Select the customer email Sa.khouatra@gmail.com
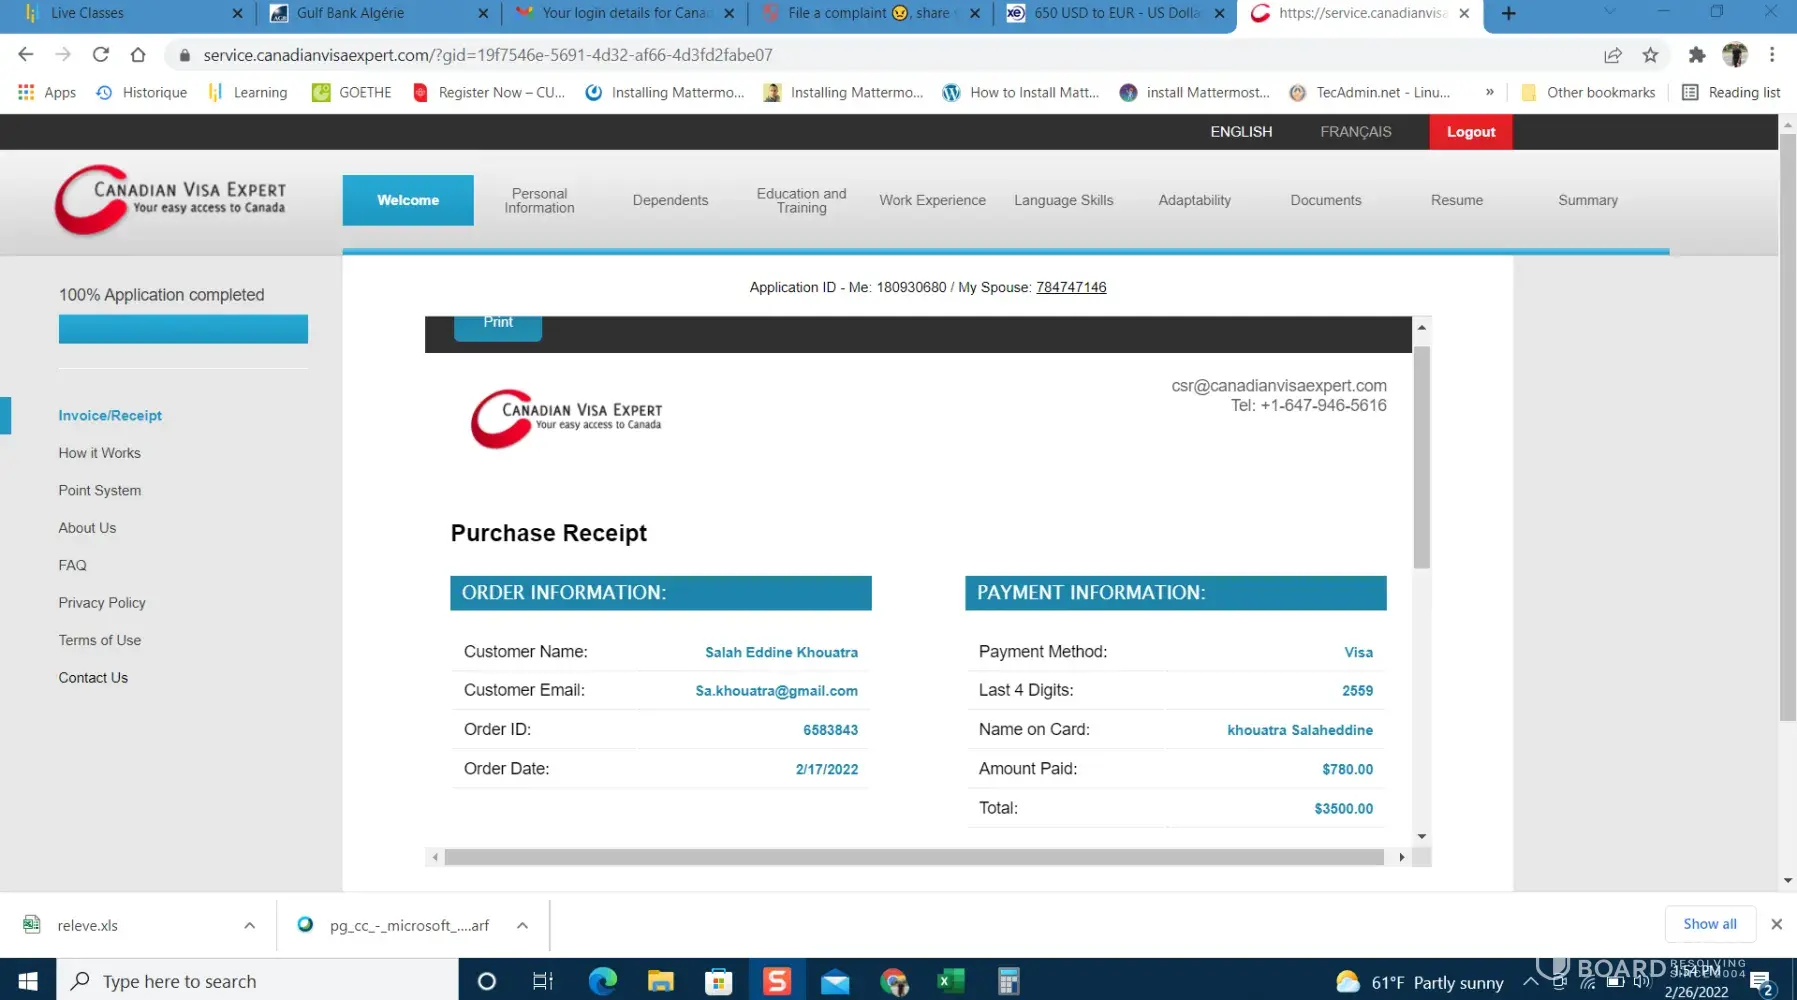The width and height of the screenshot is (1797, 1000). tap(776, 691)
